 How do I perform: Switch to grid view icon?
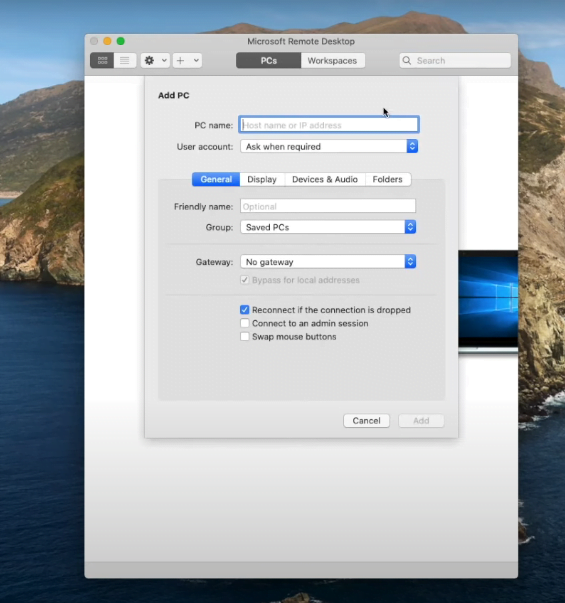102,60
